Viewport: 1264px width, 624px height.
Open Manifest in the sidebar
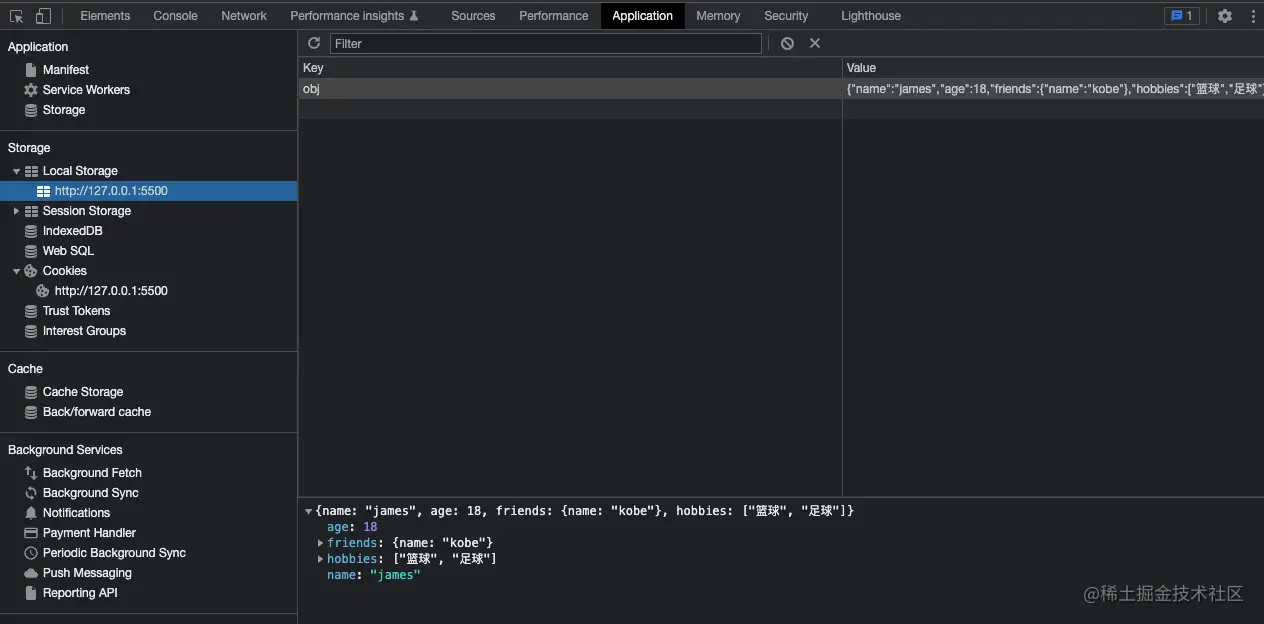tap(66, 70)
